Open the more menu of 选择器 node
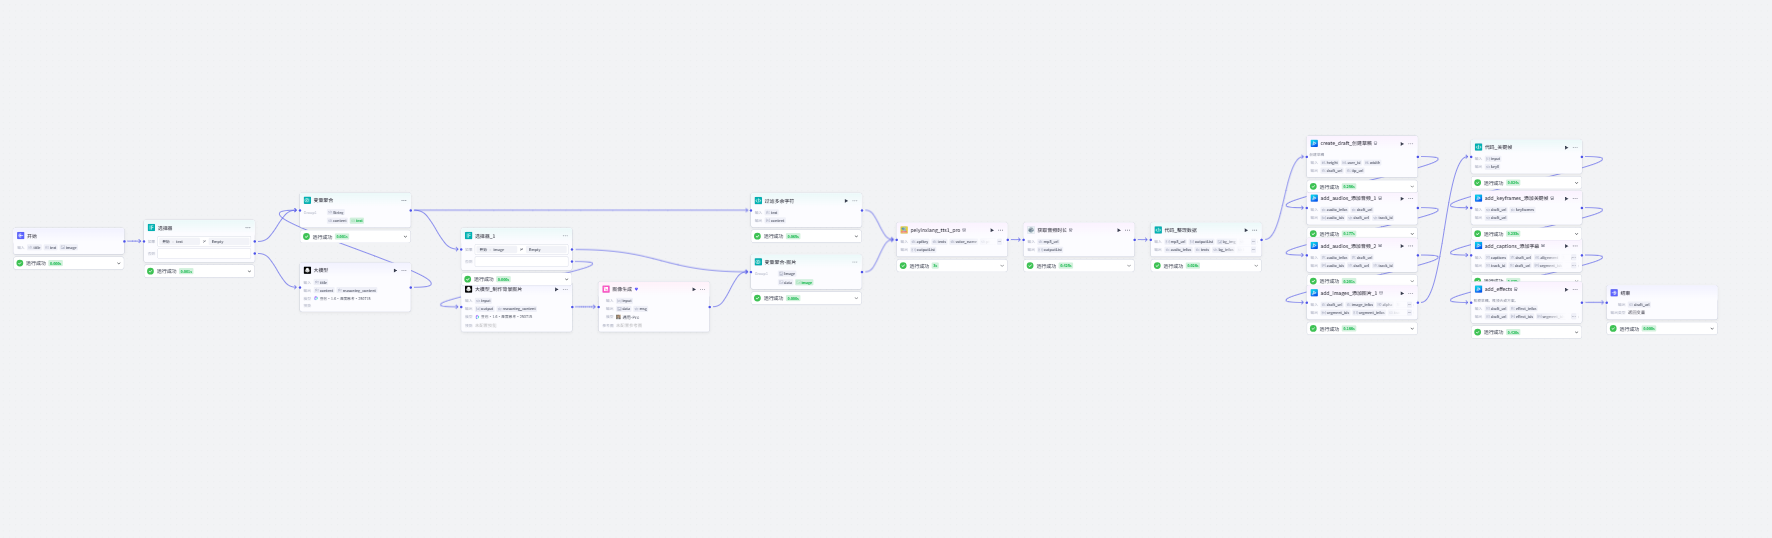Viewport: 1772px width, 538px height. pos(248,227)
